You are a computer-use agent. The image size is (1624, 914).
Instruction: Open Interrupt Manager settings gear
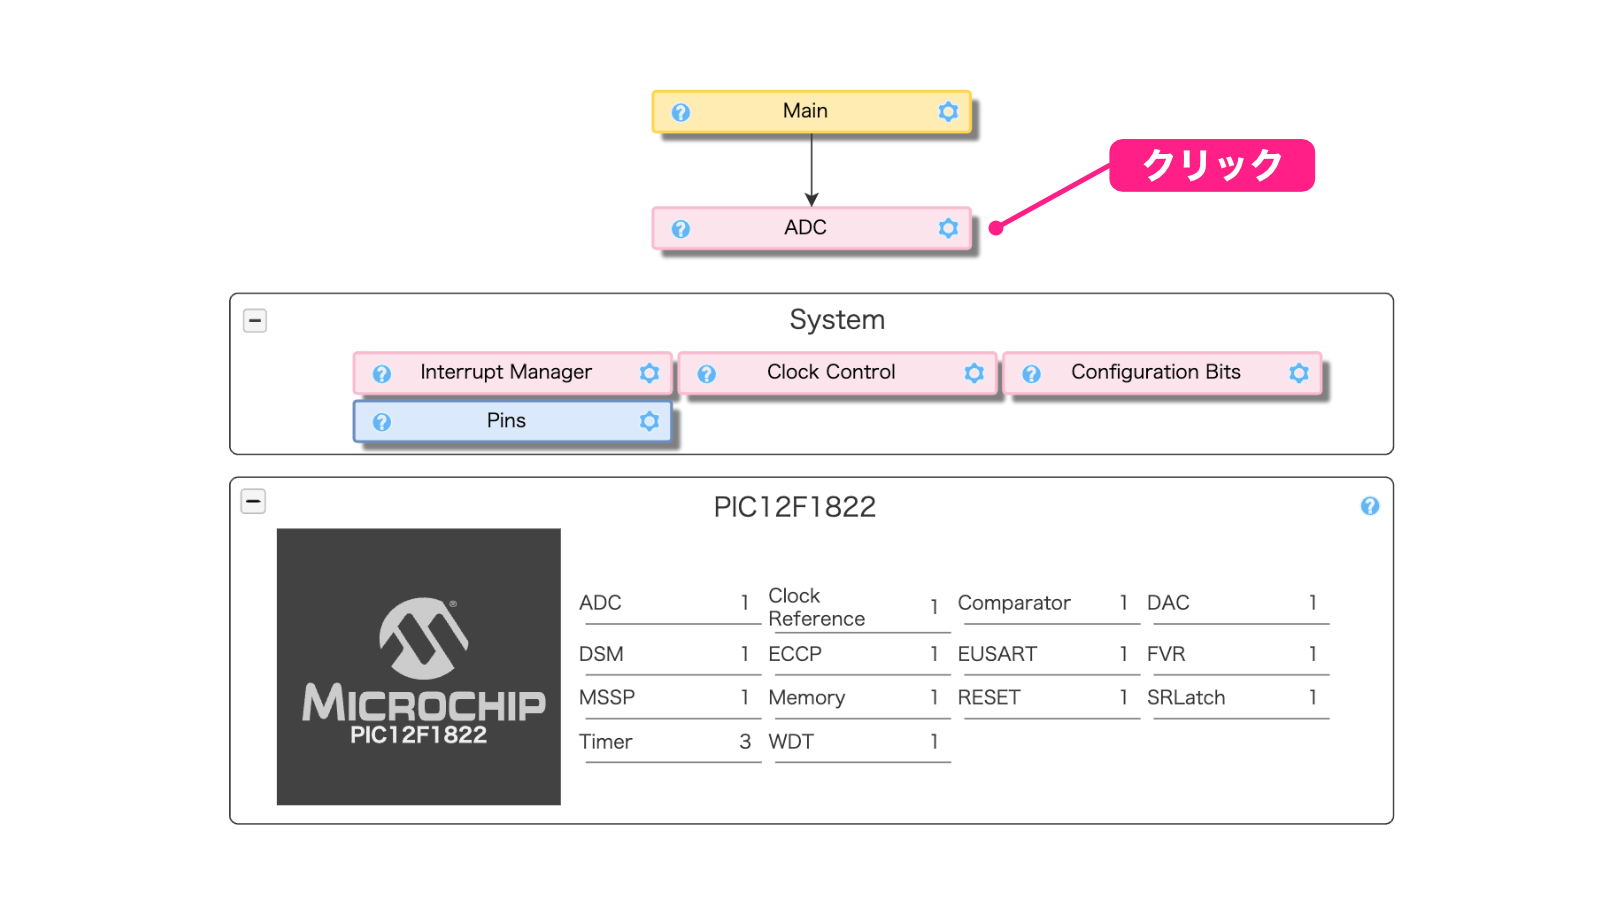649,373
